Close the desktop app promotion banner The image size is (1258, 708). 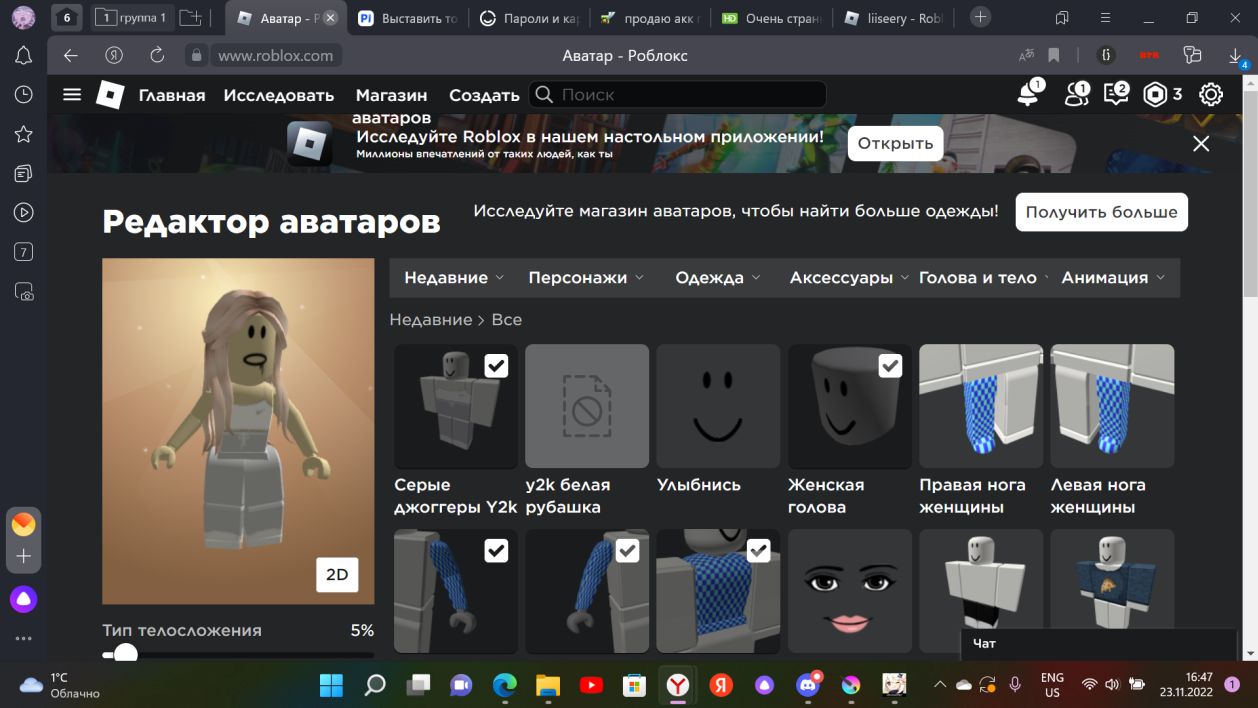click(x=1201, y=143)
